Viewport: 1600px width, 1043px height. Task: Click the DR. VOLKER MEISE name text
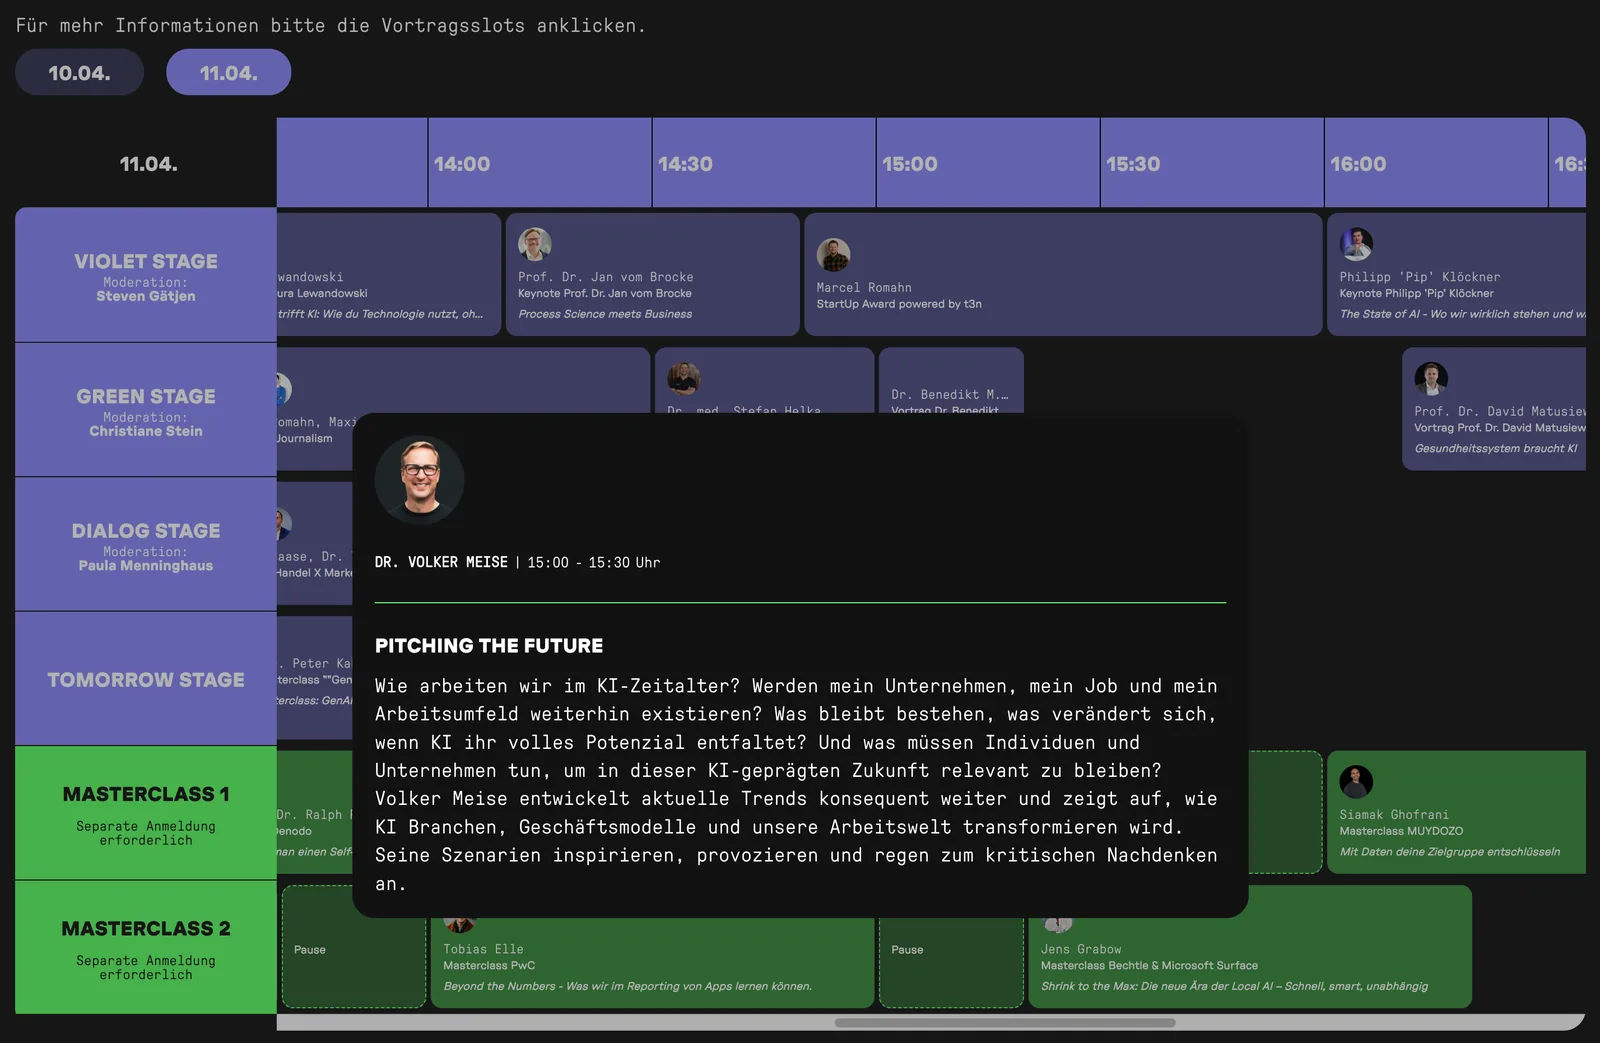pos(441,562)
